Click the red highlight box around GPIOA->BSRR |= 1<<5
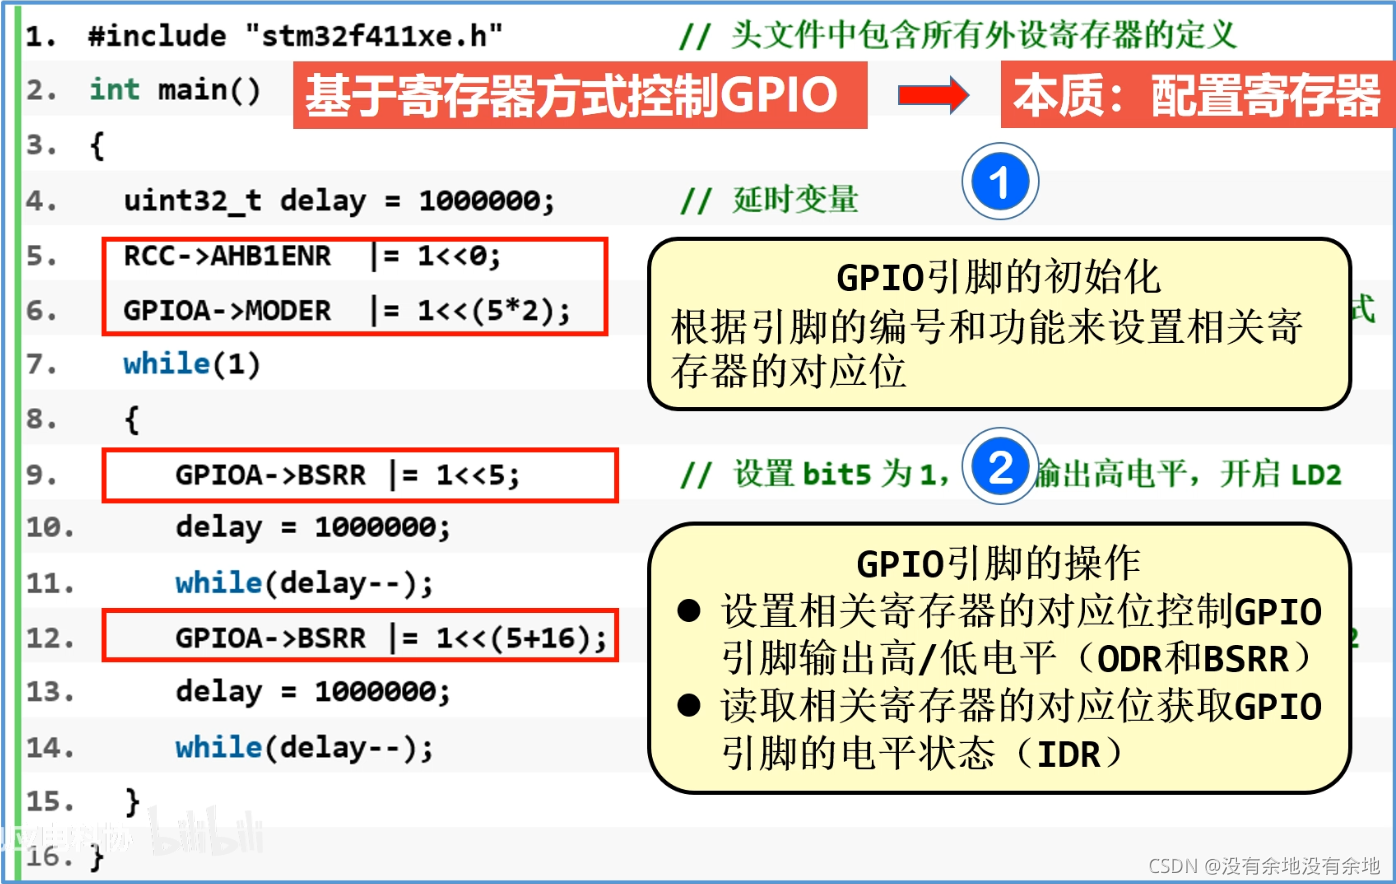 tap(362, 476)
